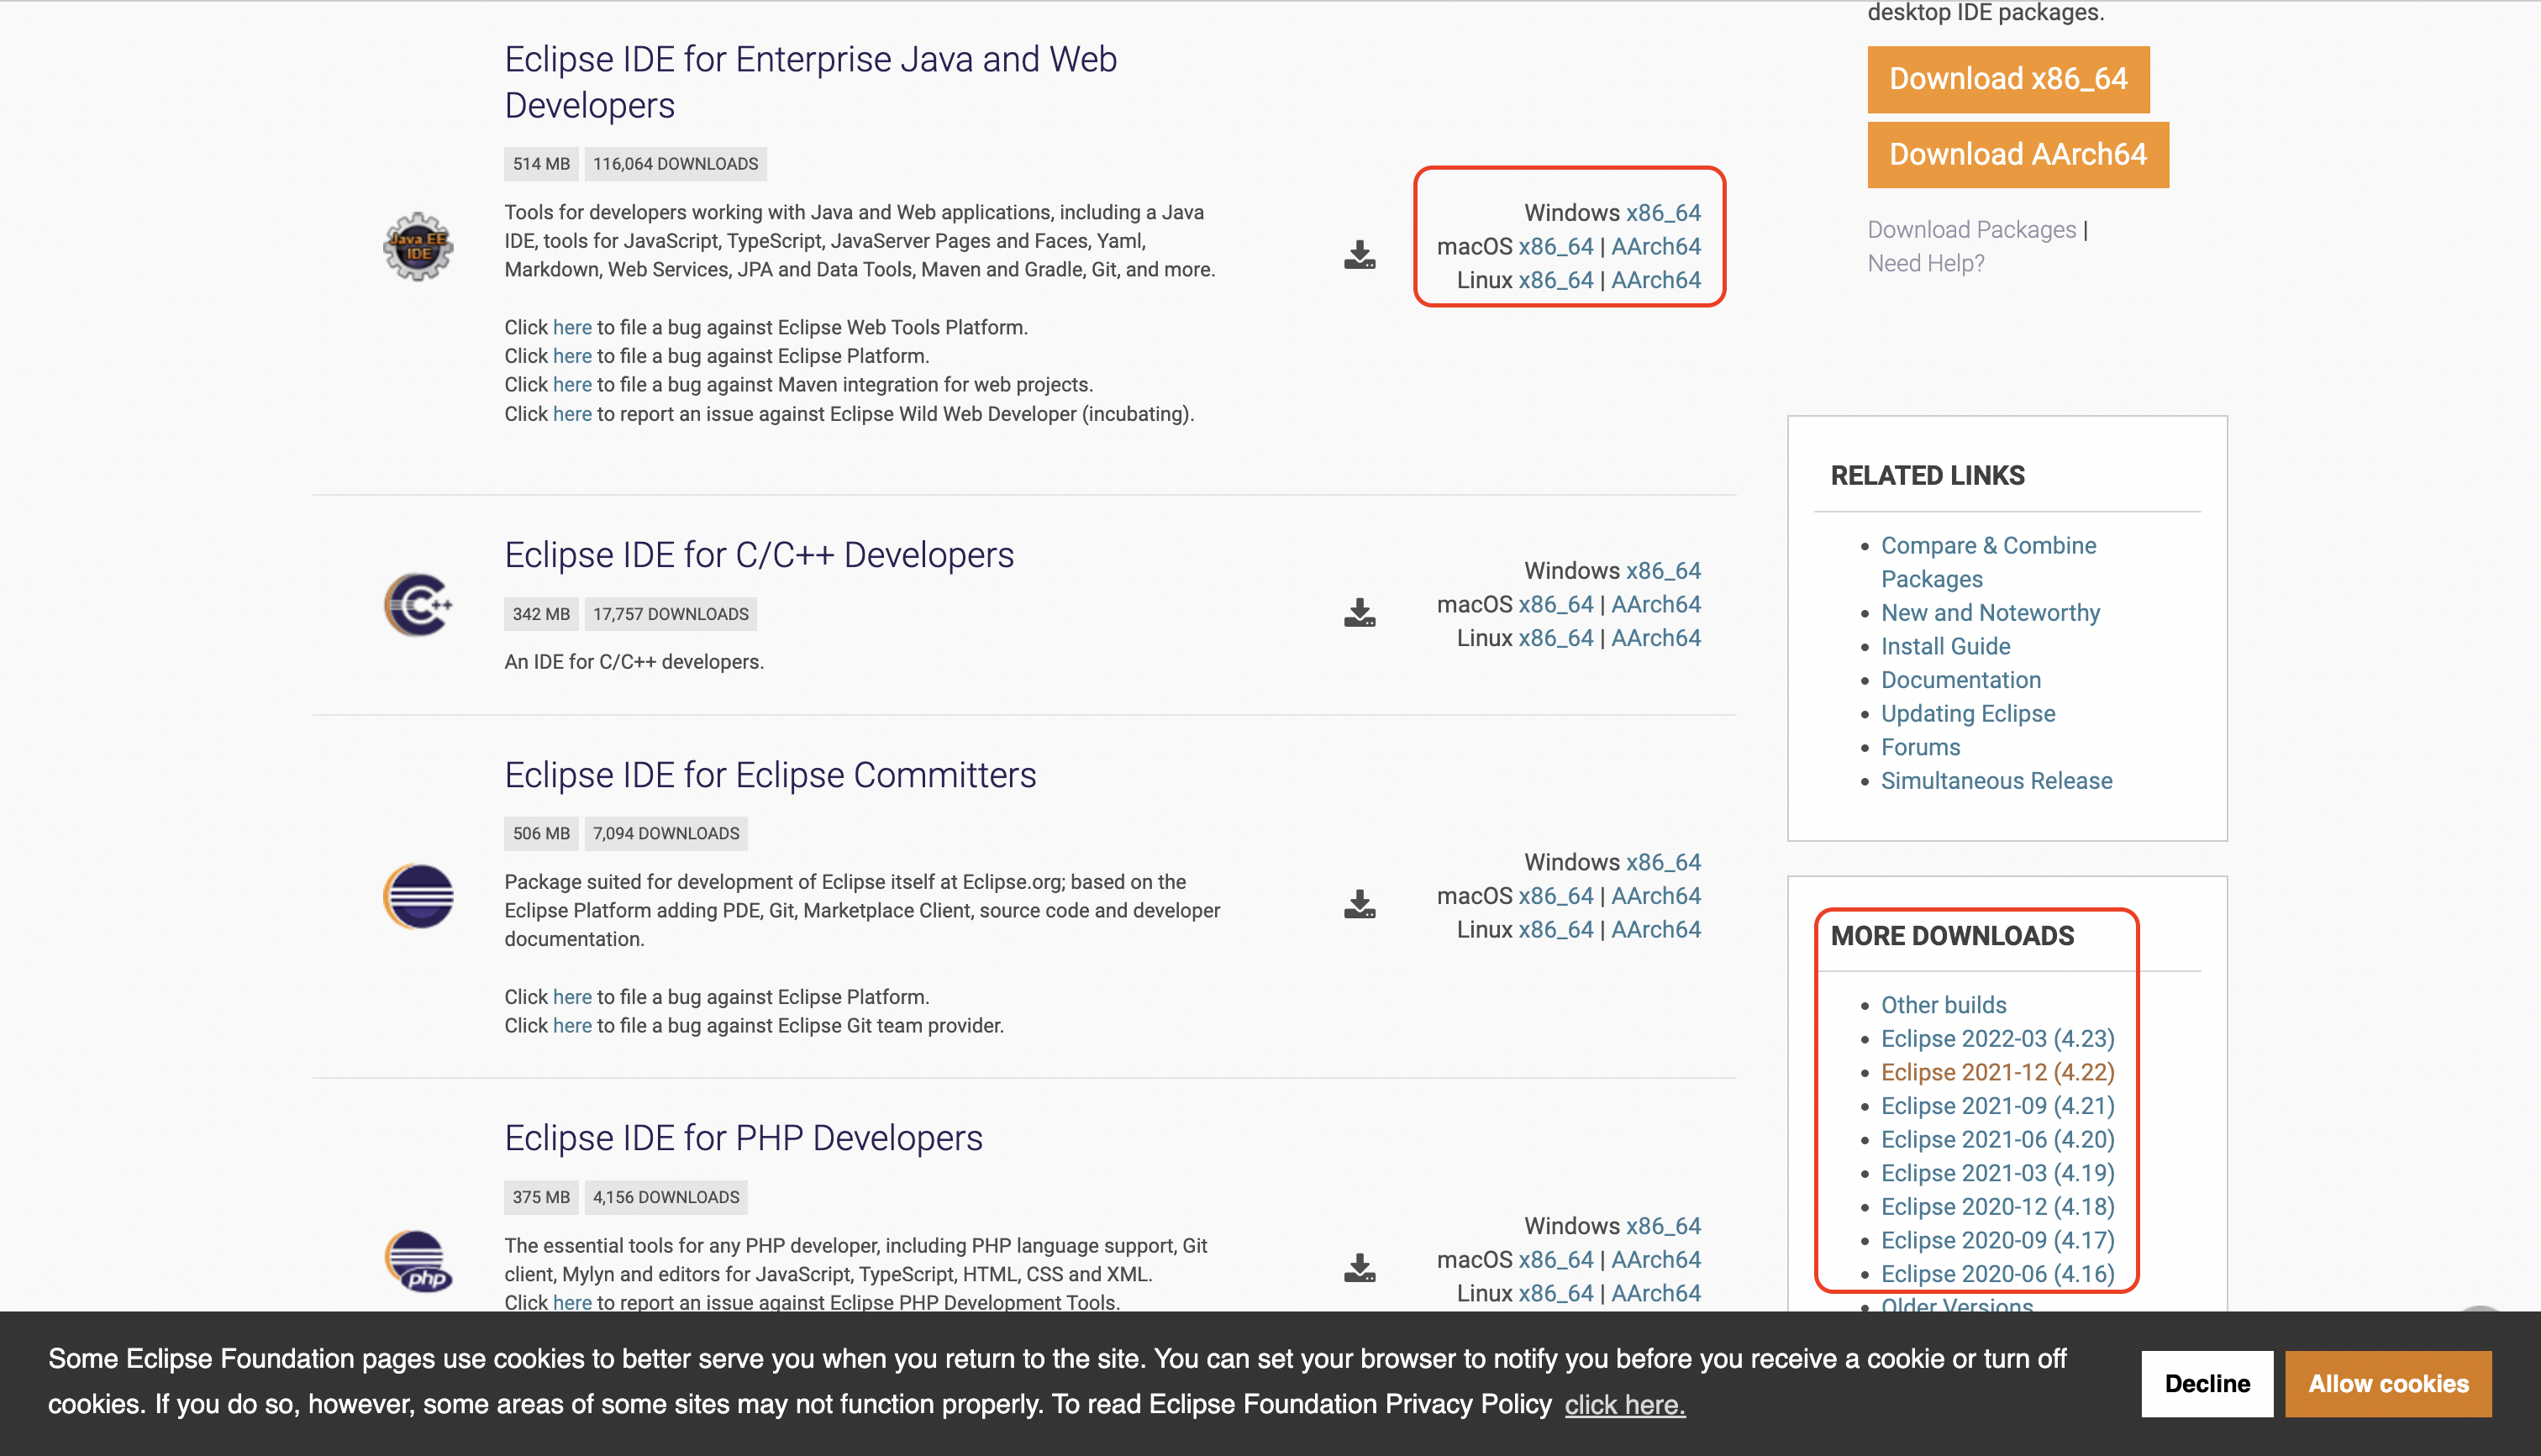Image resolution: width=2541 pixels, height=1456 pixels.
Task: Click download icon for Eclipse Committers package
Action: pos(1359,905)
